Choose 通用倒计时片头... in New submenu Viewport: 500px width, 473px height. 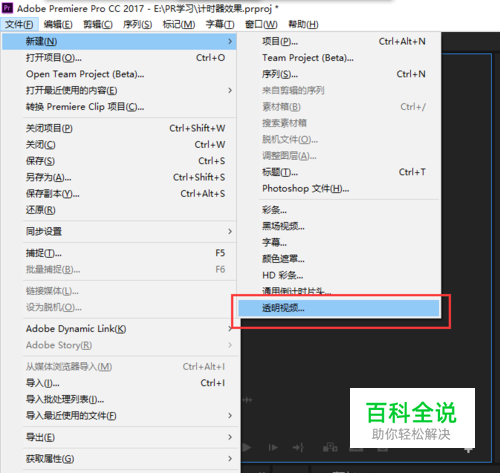339,291
